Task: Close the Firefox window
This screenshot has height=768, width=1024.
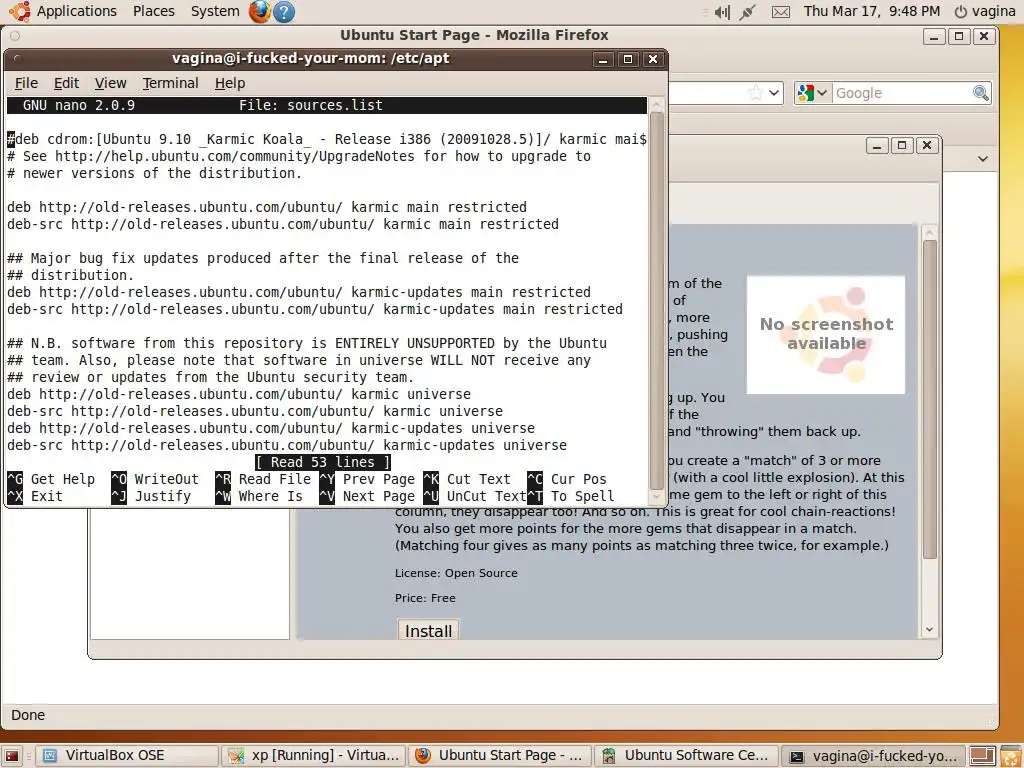Action: [x=984, y=36]
